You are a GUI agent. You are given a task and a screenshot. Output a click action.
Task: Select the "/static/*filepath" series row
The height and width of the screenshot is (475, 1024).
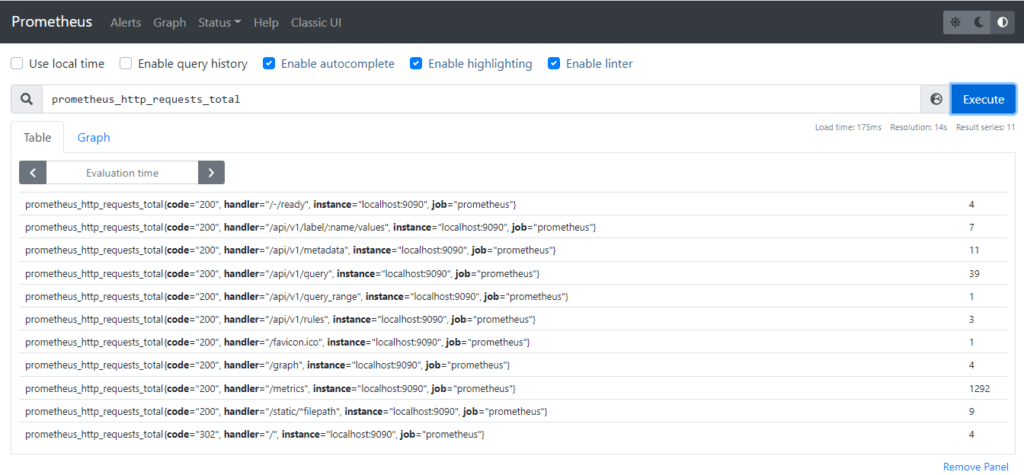point(513,412)
